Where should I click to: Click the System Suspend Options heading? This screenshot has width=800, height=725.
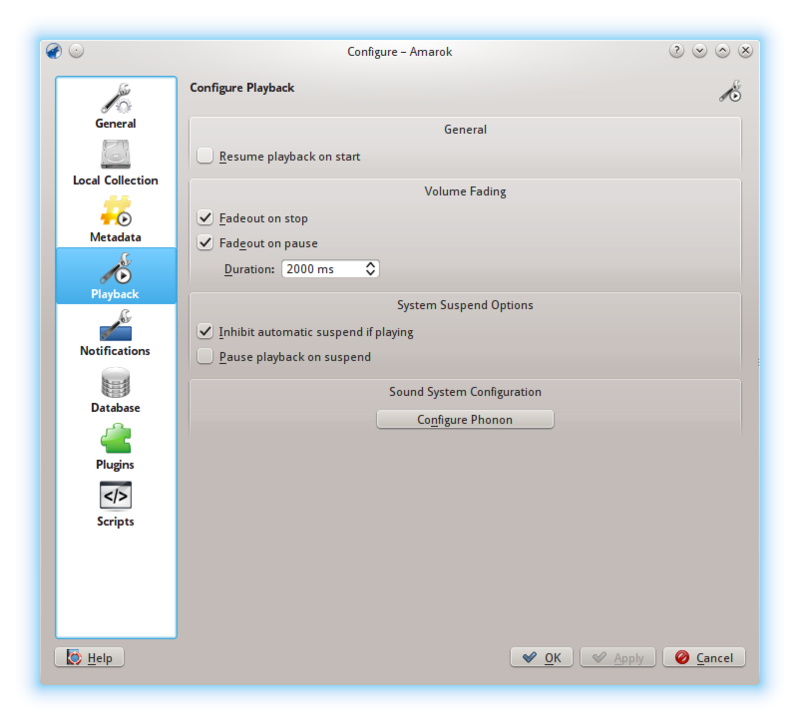465,305
